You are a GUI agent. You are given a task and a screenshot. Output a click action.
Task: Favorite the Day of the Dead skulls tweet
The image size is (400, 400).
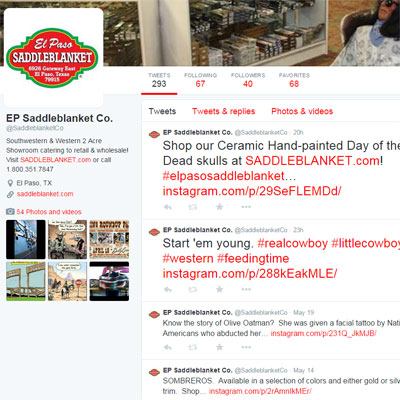tap(219, 207)
